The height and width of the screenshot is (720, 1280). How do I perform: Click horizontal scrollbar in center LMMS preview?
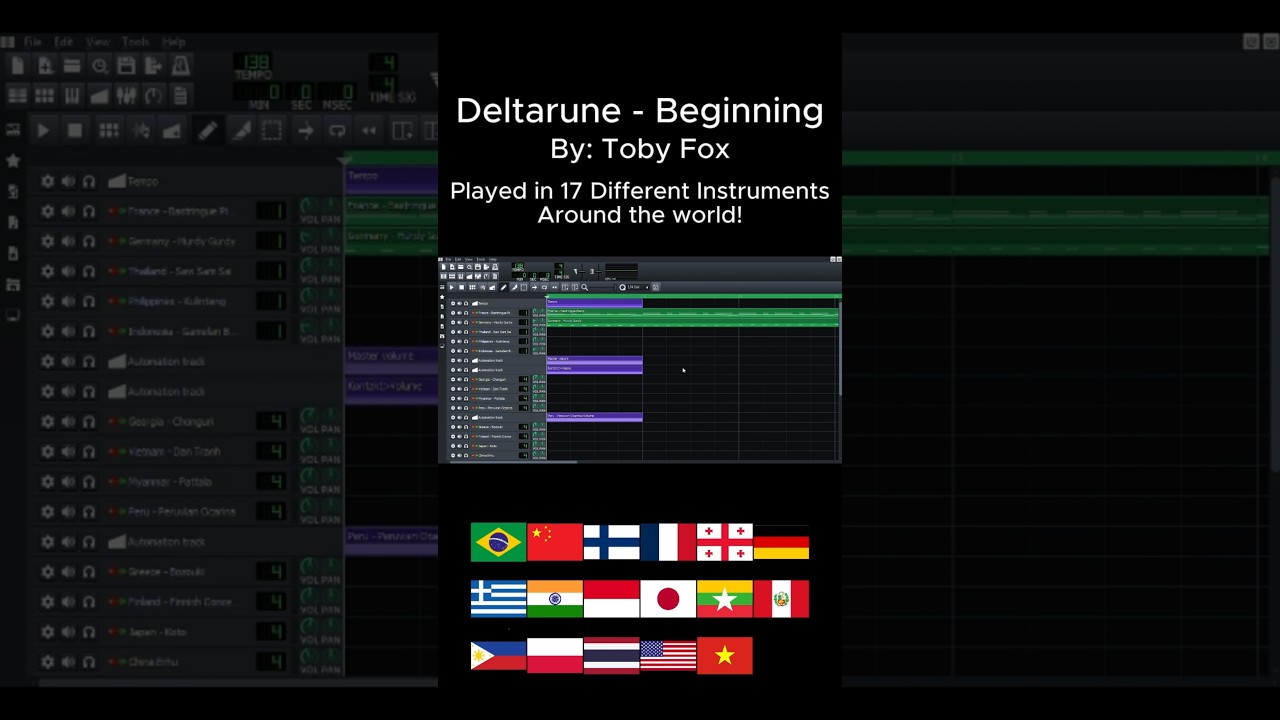point(512,462)
